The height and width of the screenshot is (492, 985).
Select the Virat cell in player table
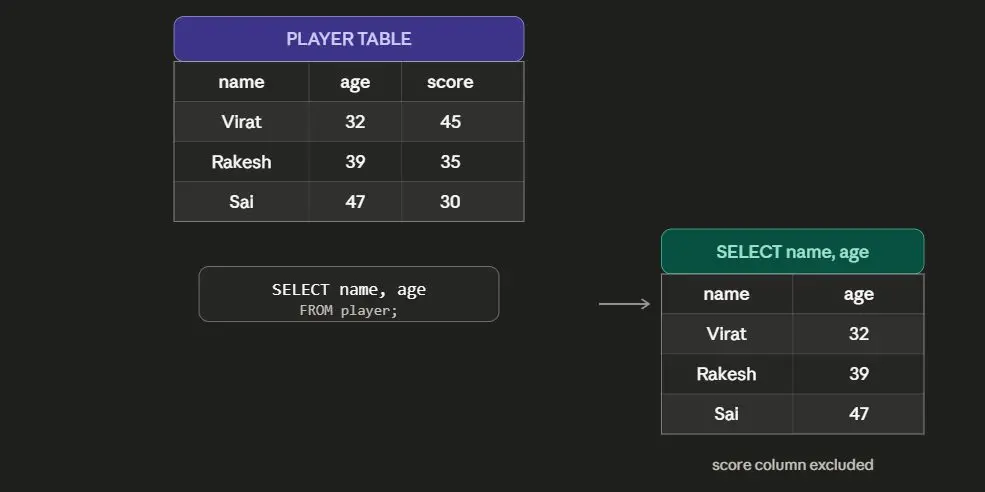(x=241, y=121)
